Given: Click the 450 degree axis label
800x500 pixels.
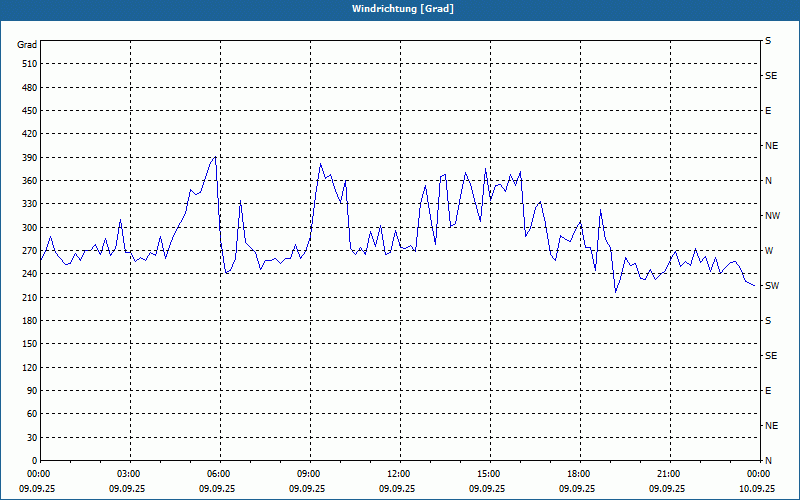Looking at the screenshot, I should pyautogui.click(x=30, y=111).
